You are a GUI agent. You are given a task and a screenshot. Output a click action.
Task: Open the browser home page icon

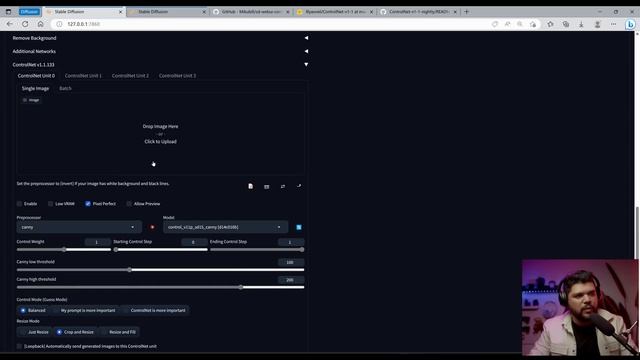(x=40, y=24)
